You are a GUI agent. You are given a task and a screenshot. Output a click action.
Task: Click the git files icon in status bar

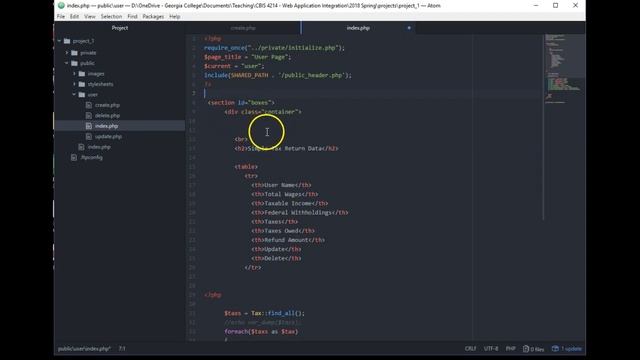(x=526, y=349)
